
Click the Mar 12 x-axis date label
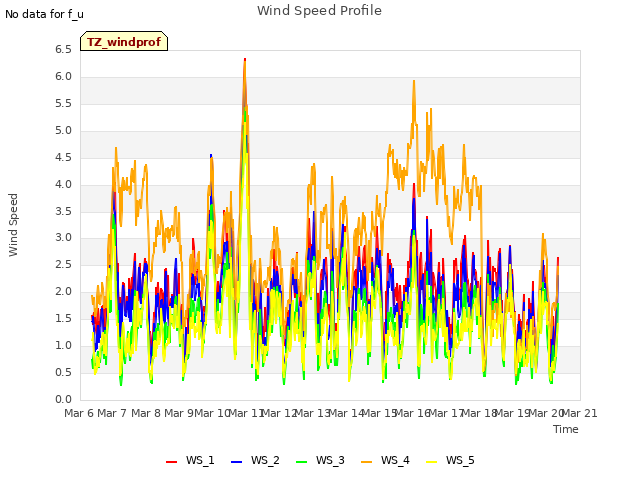(279, 413)
